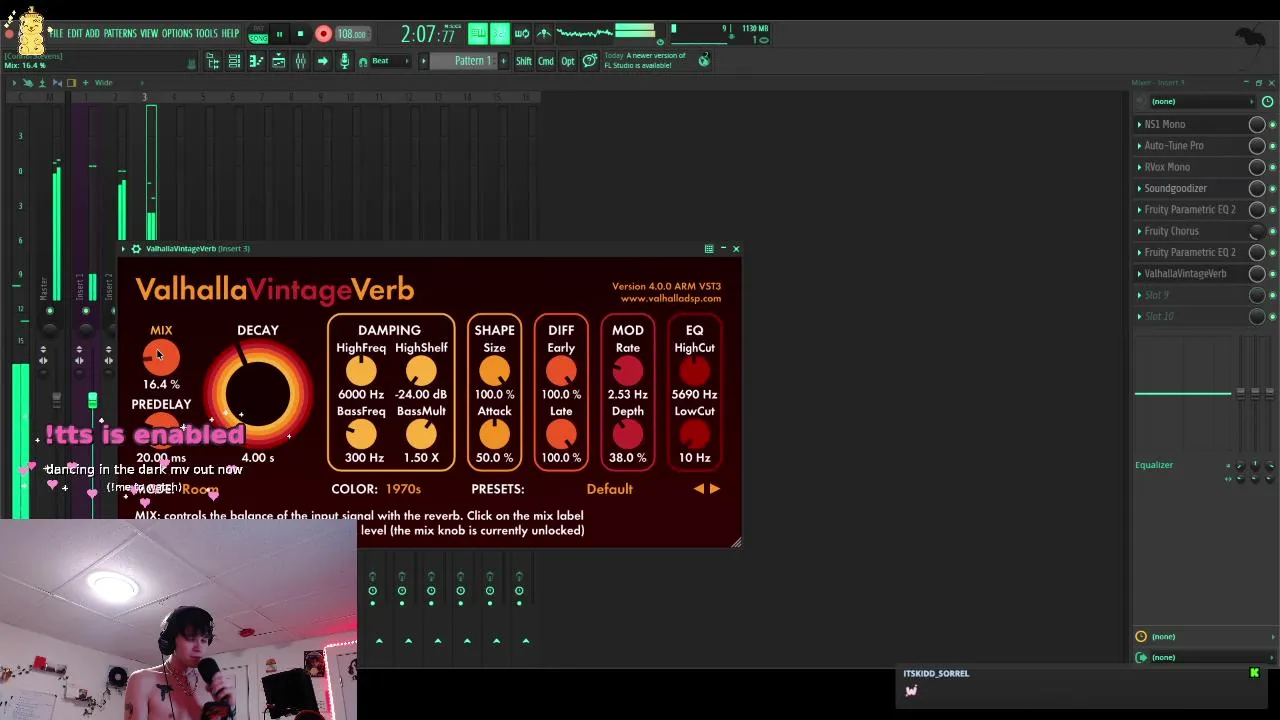Click the plus button next to Pattern 1
The image size is (1280, 720).
(503, 61)
